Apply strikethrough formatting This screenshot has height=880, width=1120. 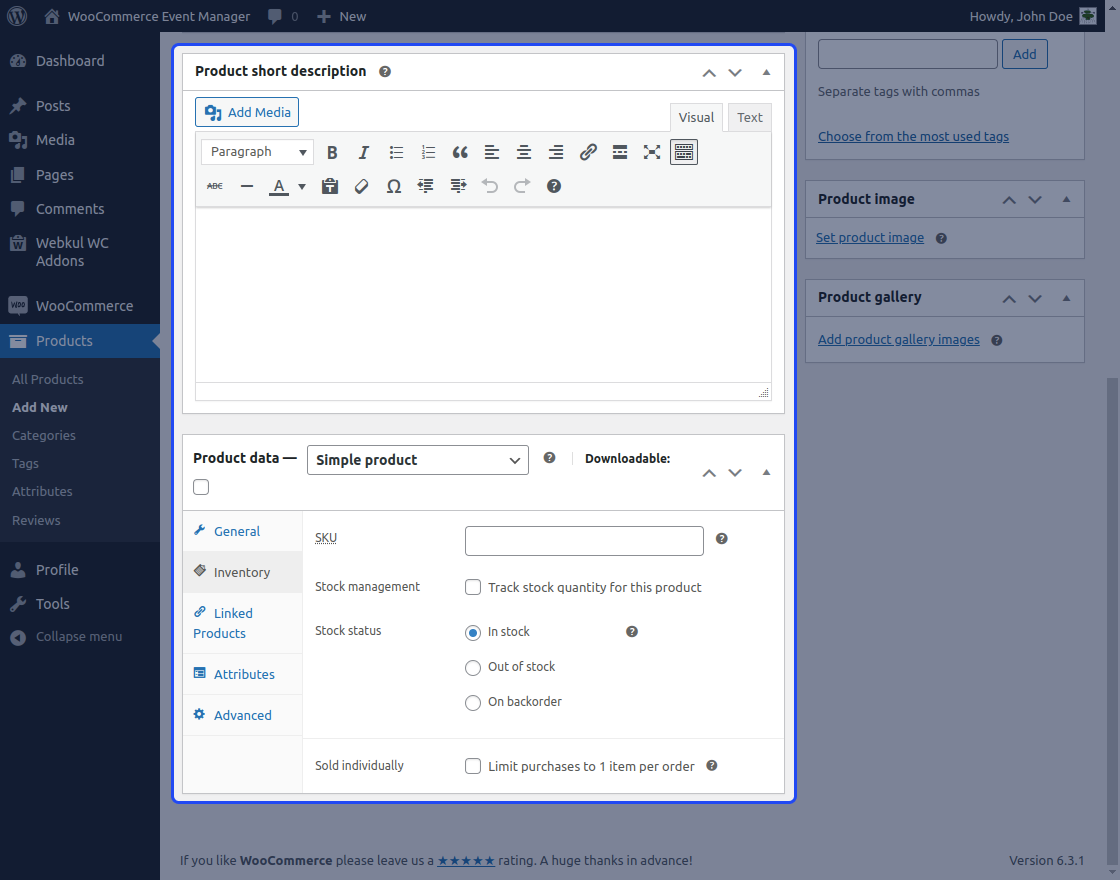tap(214, 186)
